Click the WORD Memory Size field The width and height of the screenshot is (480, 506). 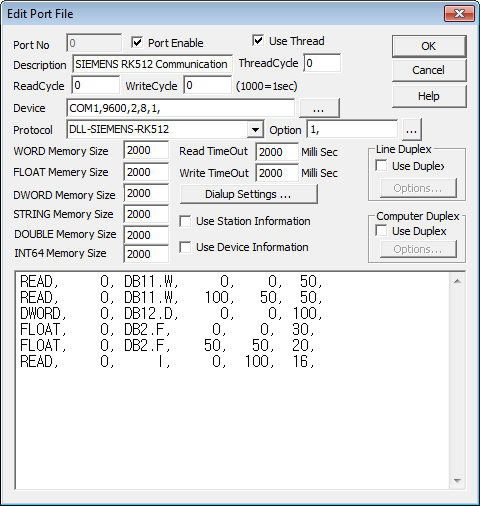coord(146,150)
